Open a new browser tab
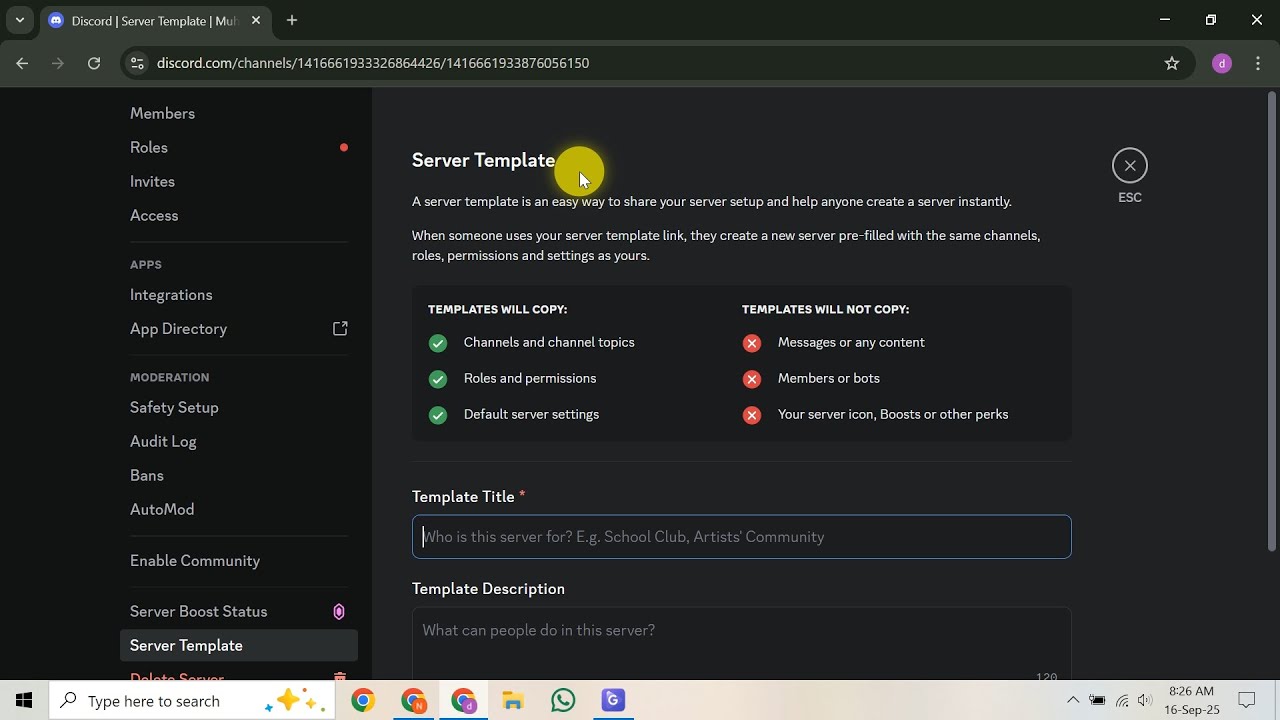The image size is (1280, 720). point(292,20)
